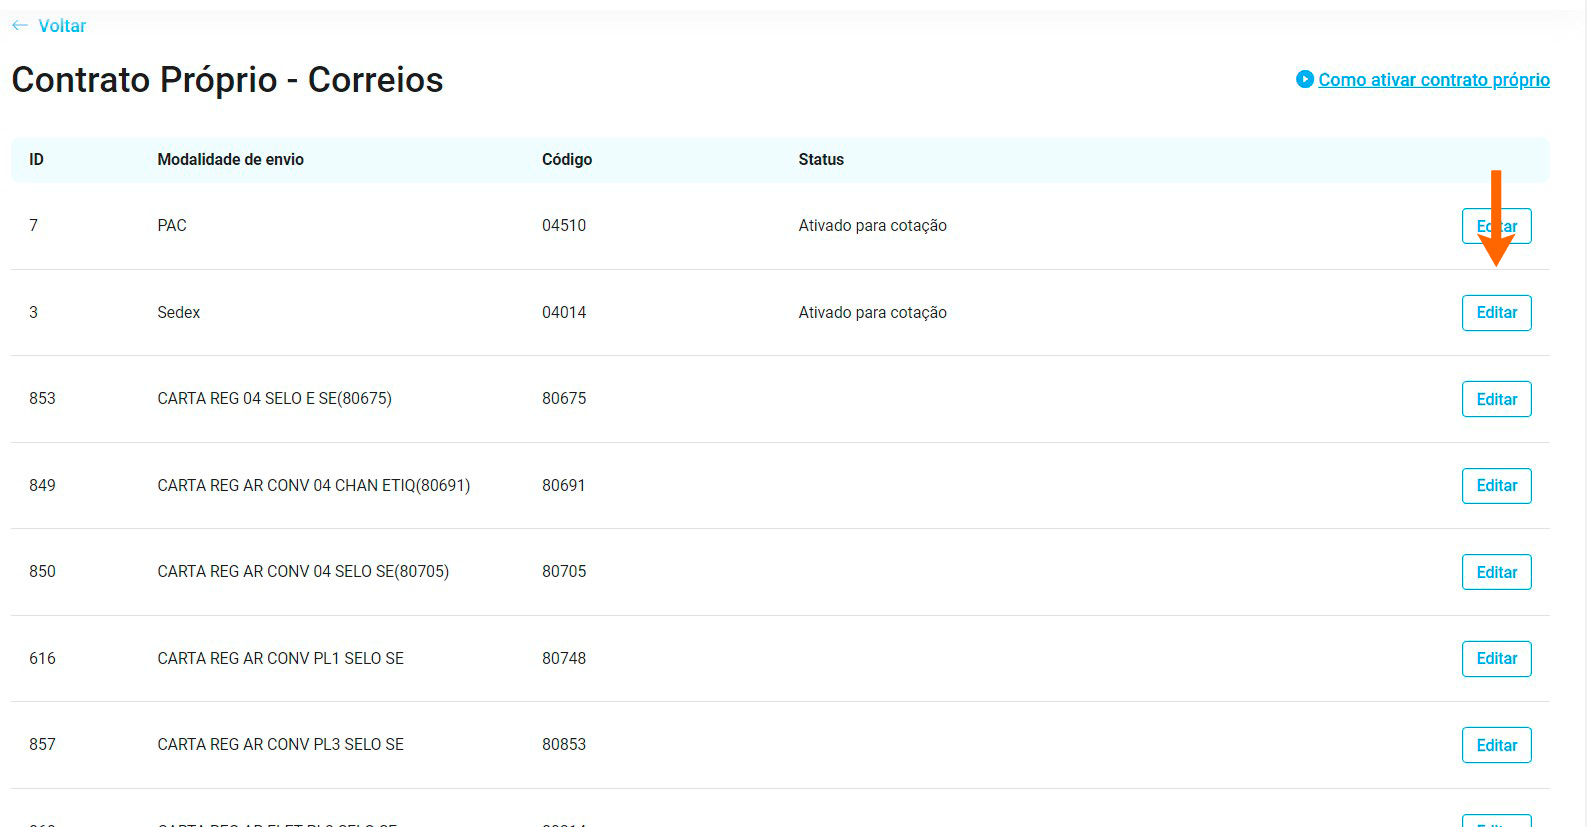Open the 'Como ativar contrato próprio' link
The width and height of the screenshot is (1587, 827).
click(1433, 80)
